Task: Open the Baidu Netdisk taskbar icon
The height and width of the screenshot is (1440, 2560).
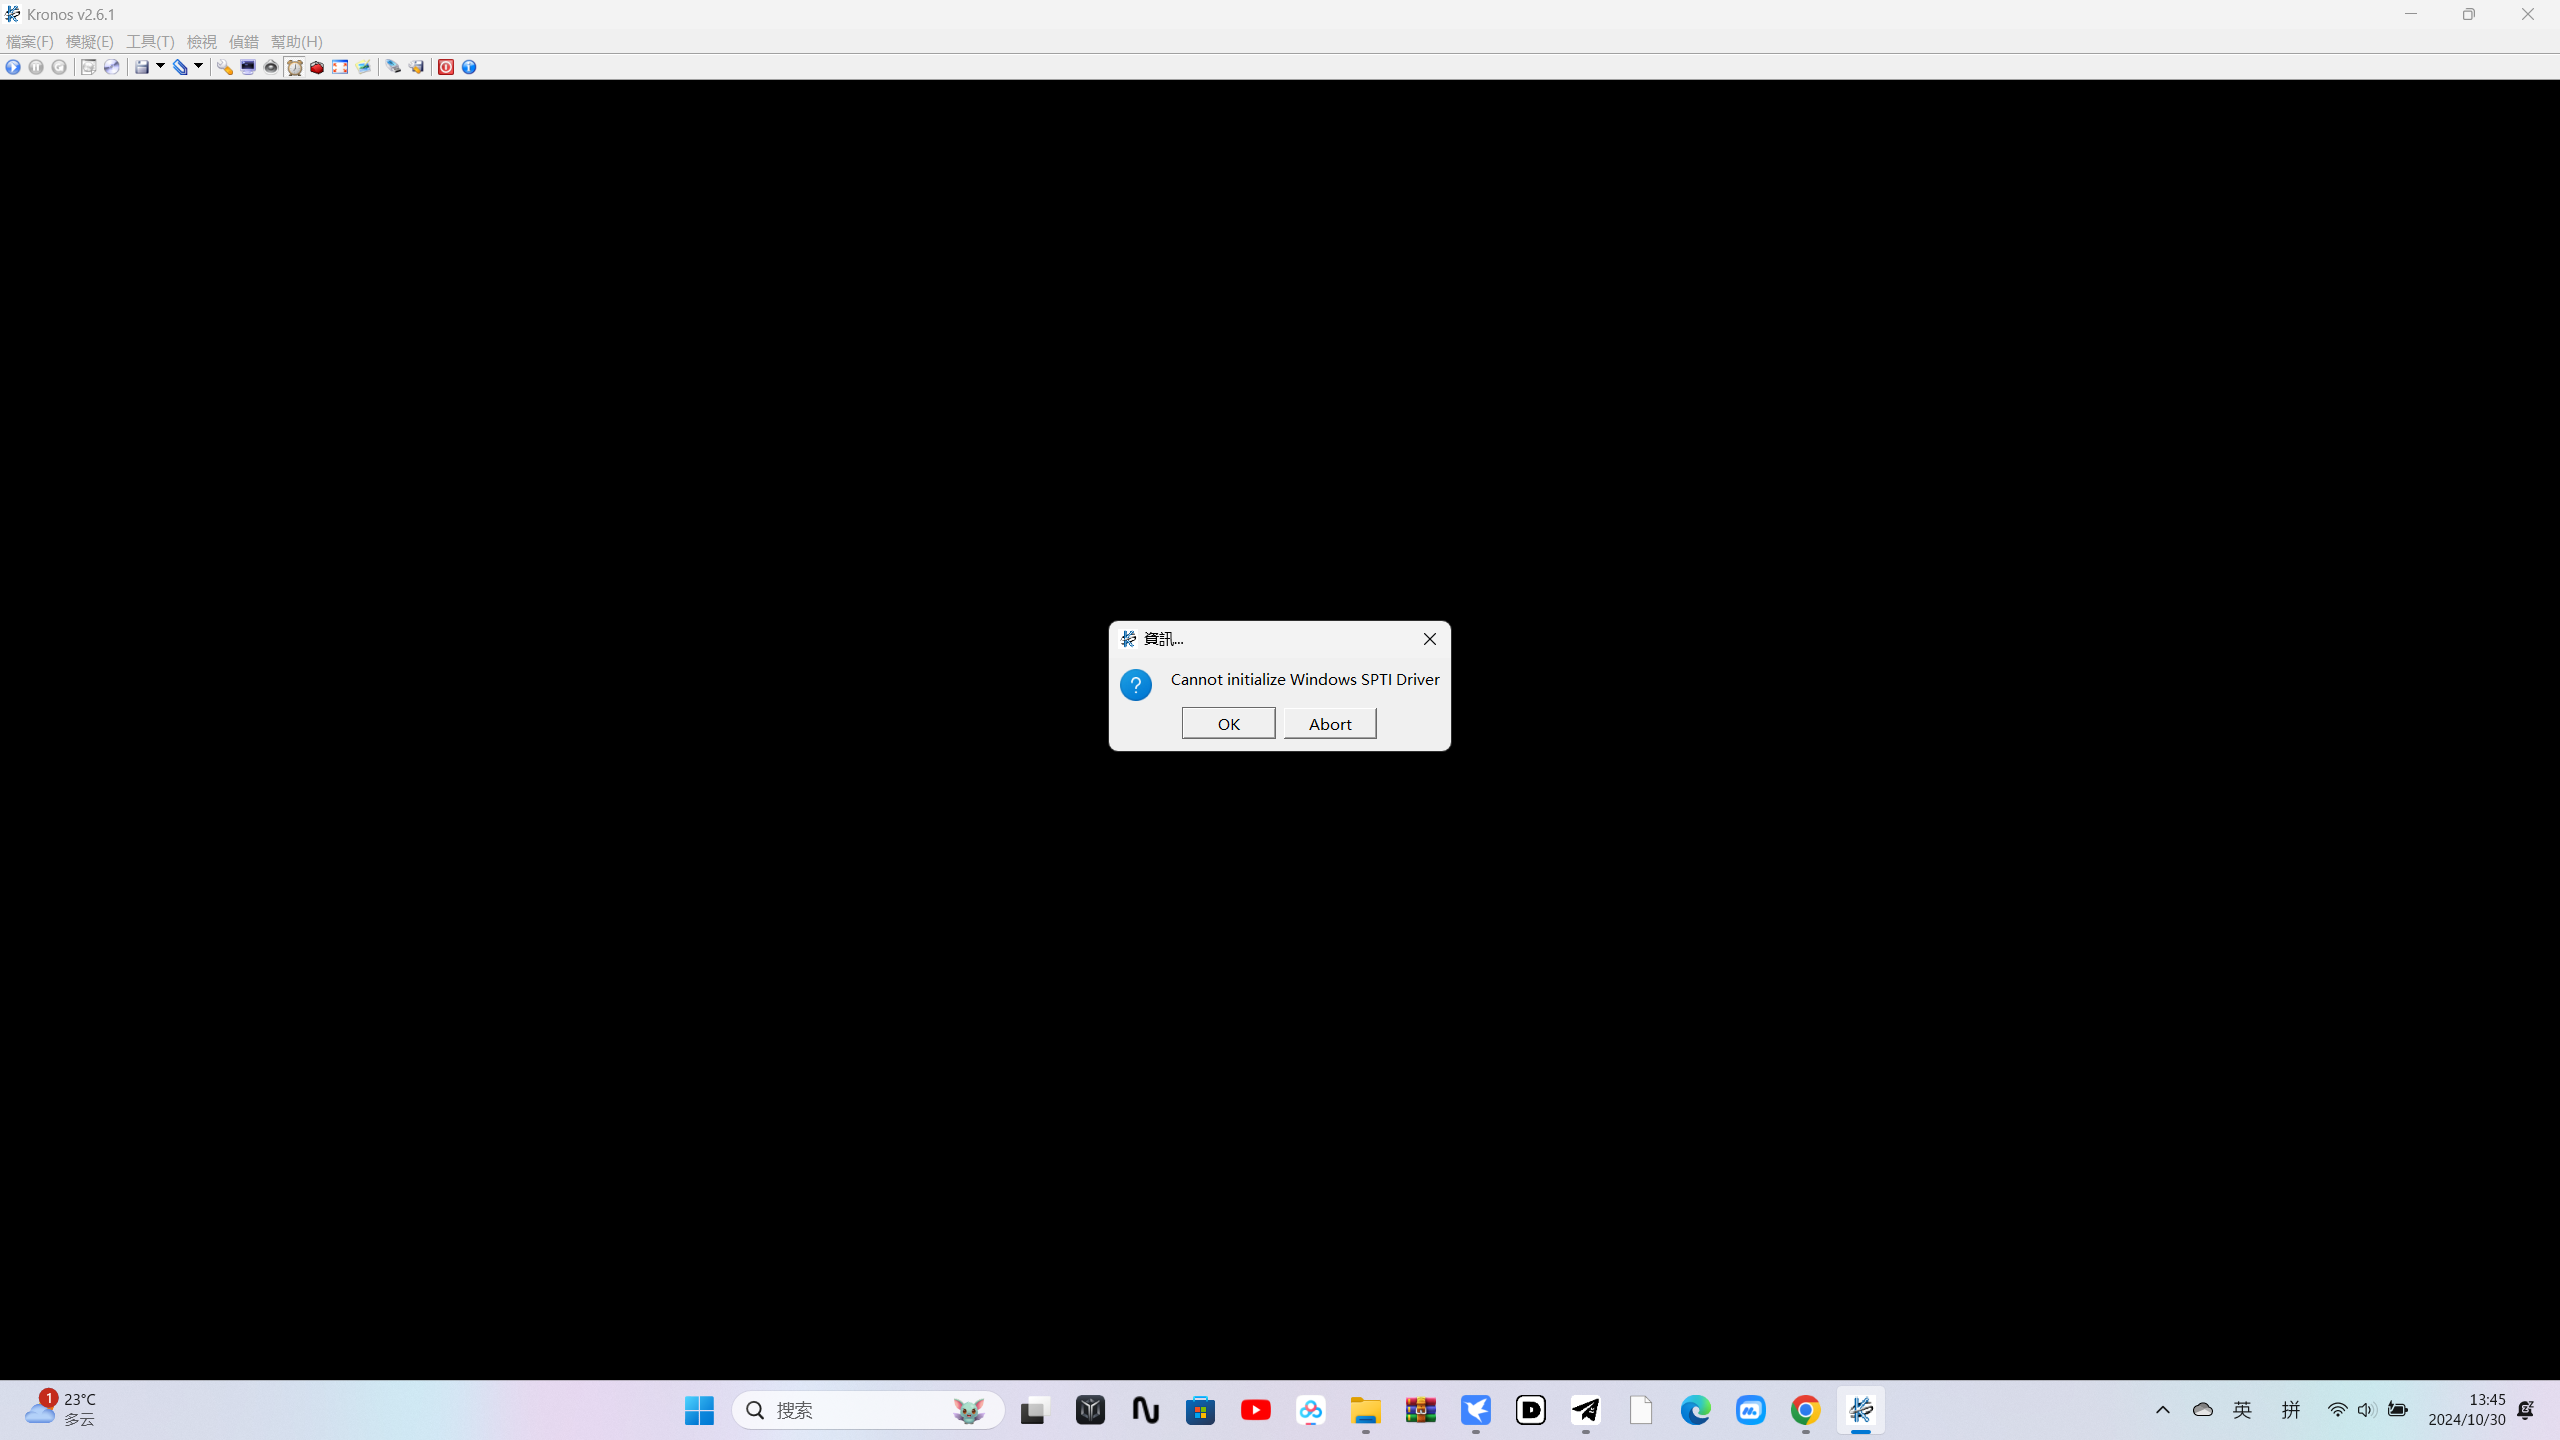Action: [1311, 1410]
